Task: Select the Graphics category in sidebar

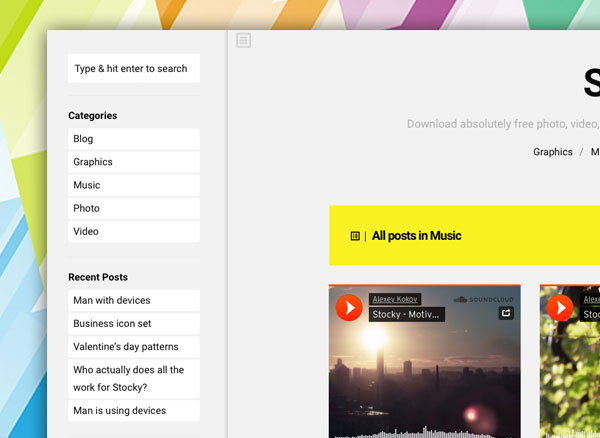Action: pyautogui.click(x=134, y=162)
